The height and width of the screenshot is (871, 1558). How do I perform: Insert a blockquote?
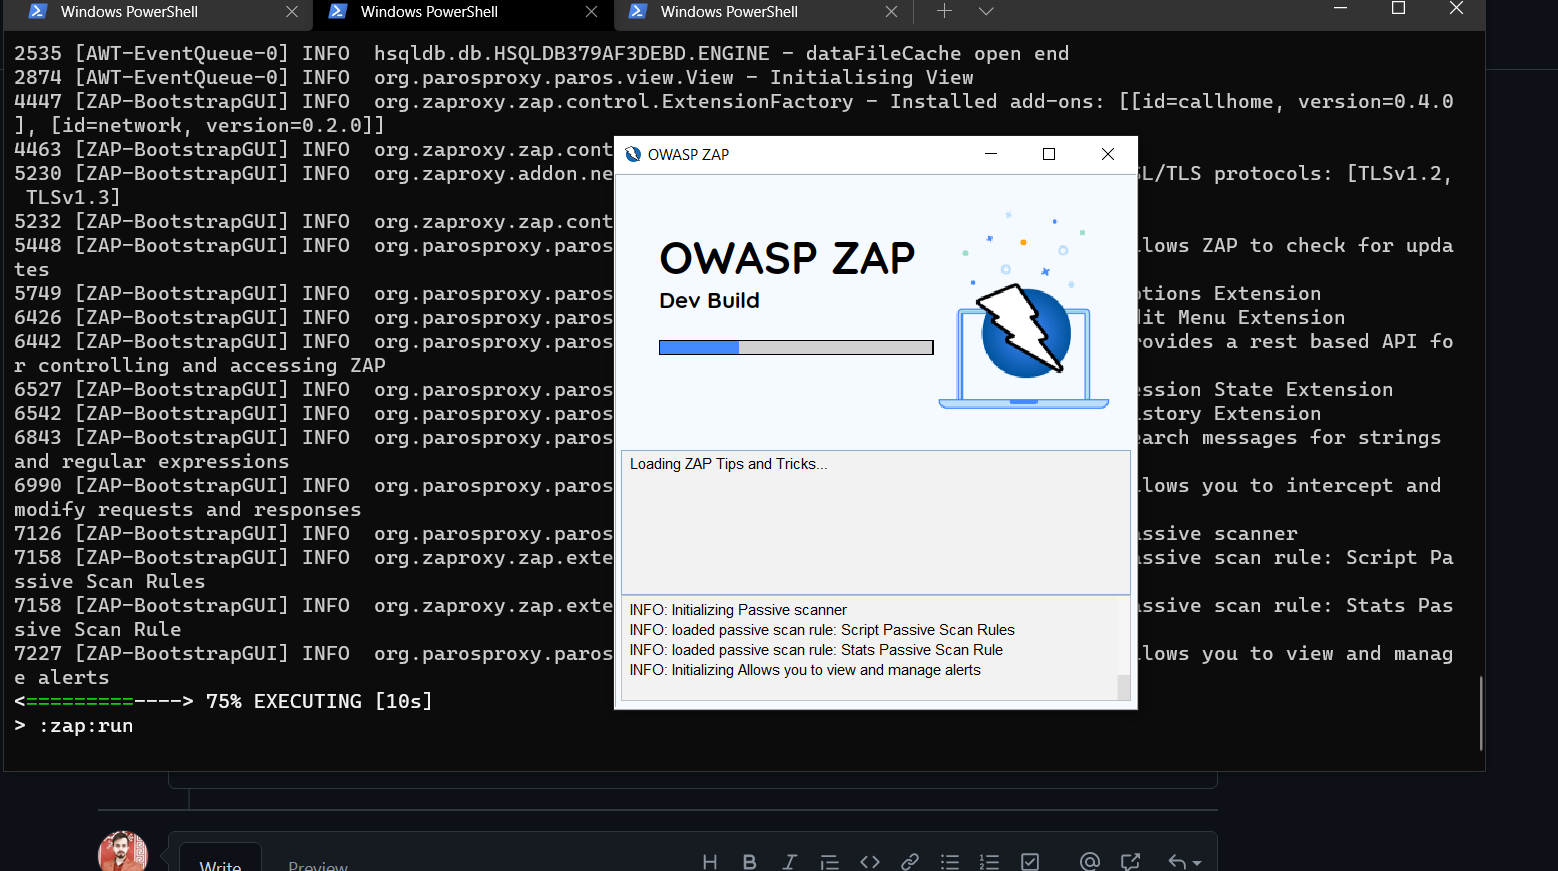click(829, 861)
